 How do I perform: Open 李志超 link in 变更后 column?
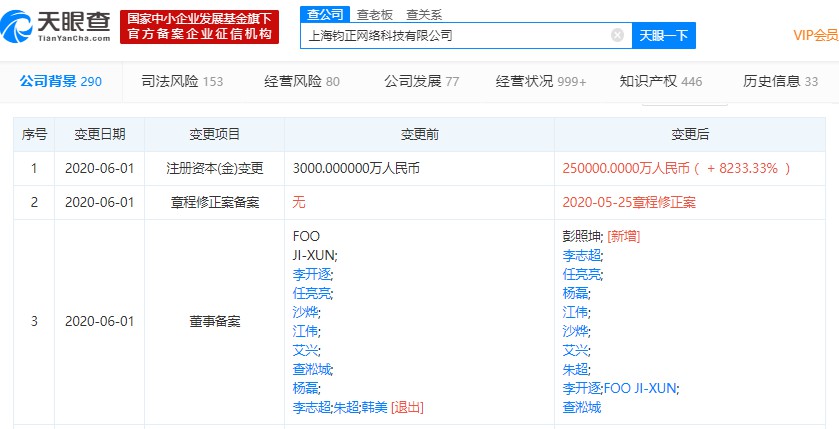click(582, 256)
